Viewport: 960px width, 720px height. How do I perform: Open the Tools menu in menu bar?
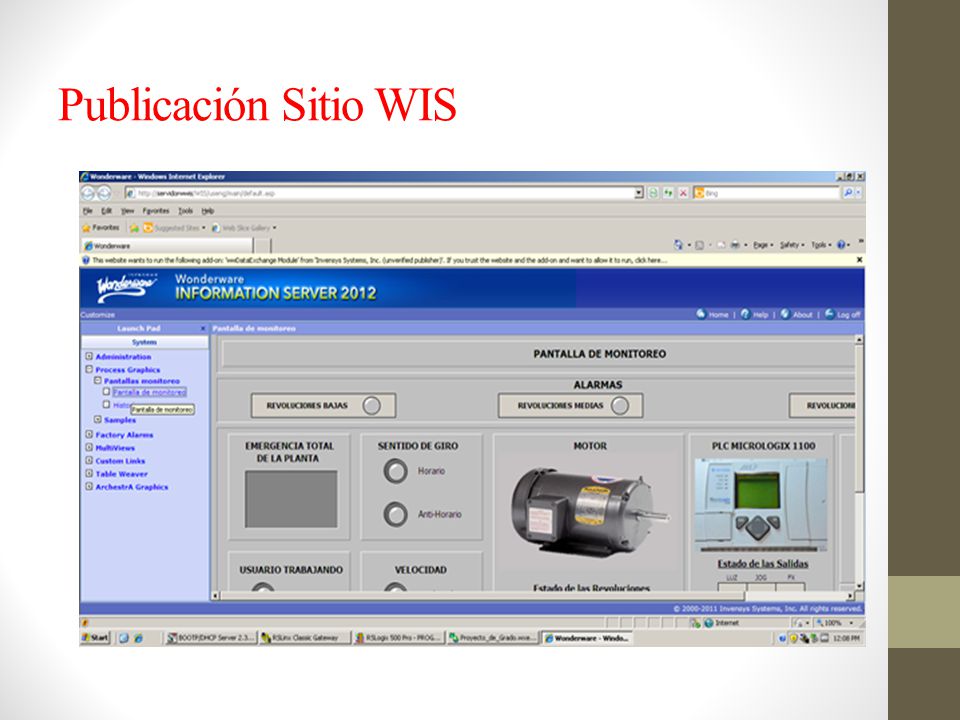186,211
